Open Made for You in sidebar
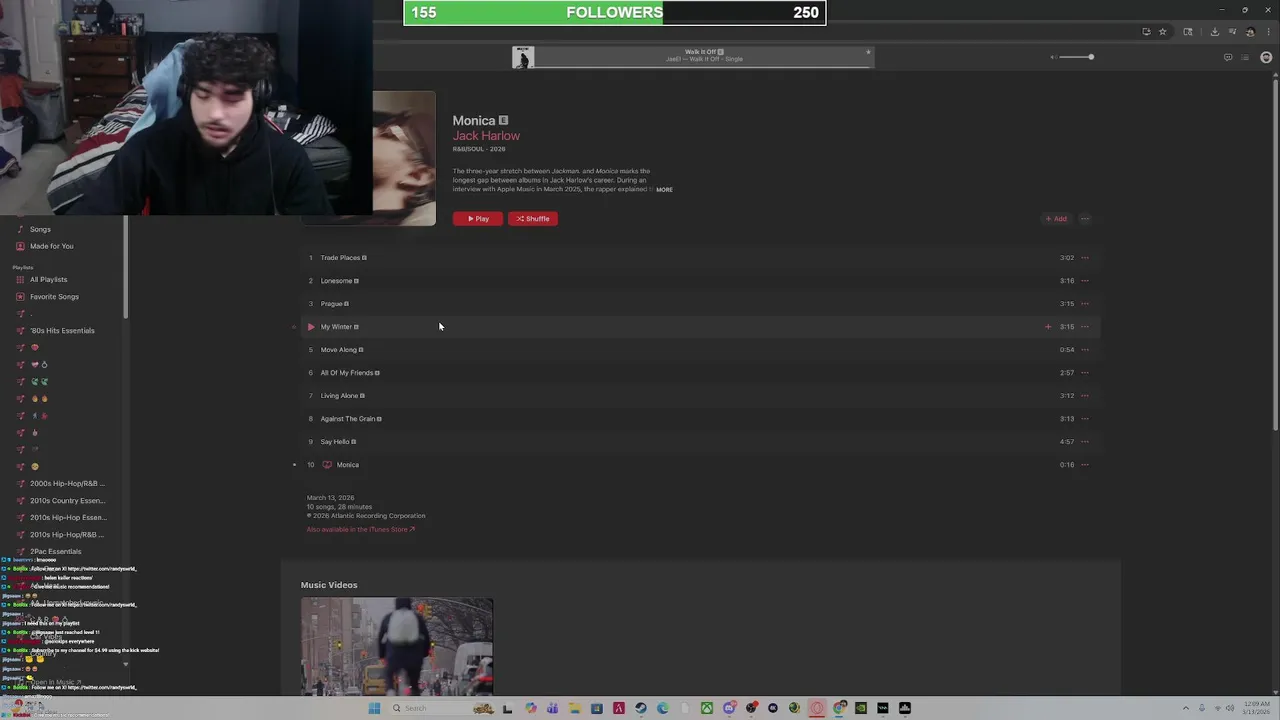 click(51, 246)
